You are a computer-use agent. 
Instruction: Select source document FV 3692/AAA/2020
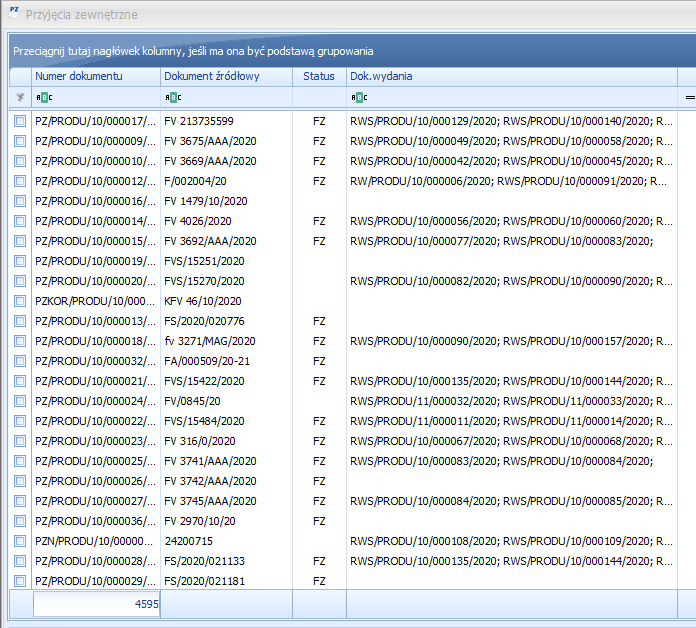[210, 241]
